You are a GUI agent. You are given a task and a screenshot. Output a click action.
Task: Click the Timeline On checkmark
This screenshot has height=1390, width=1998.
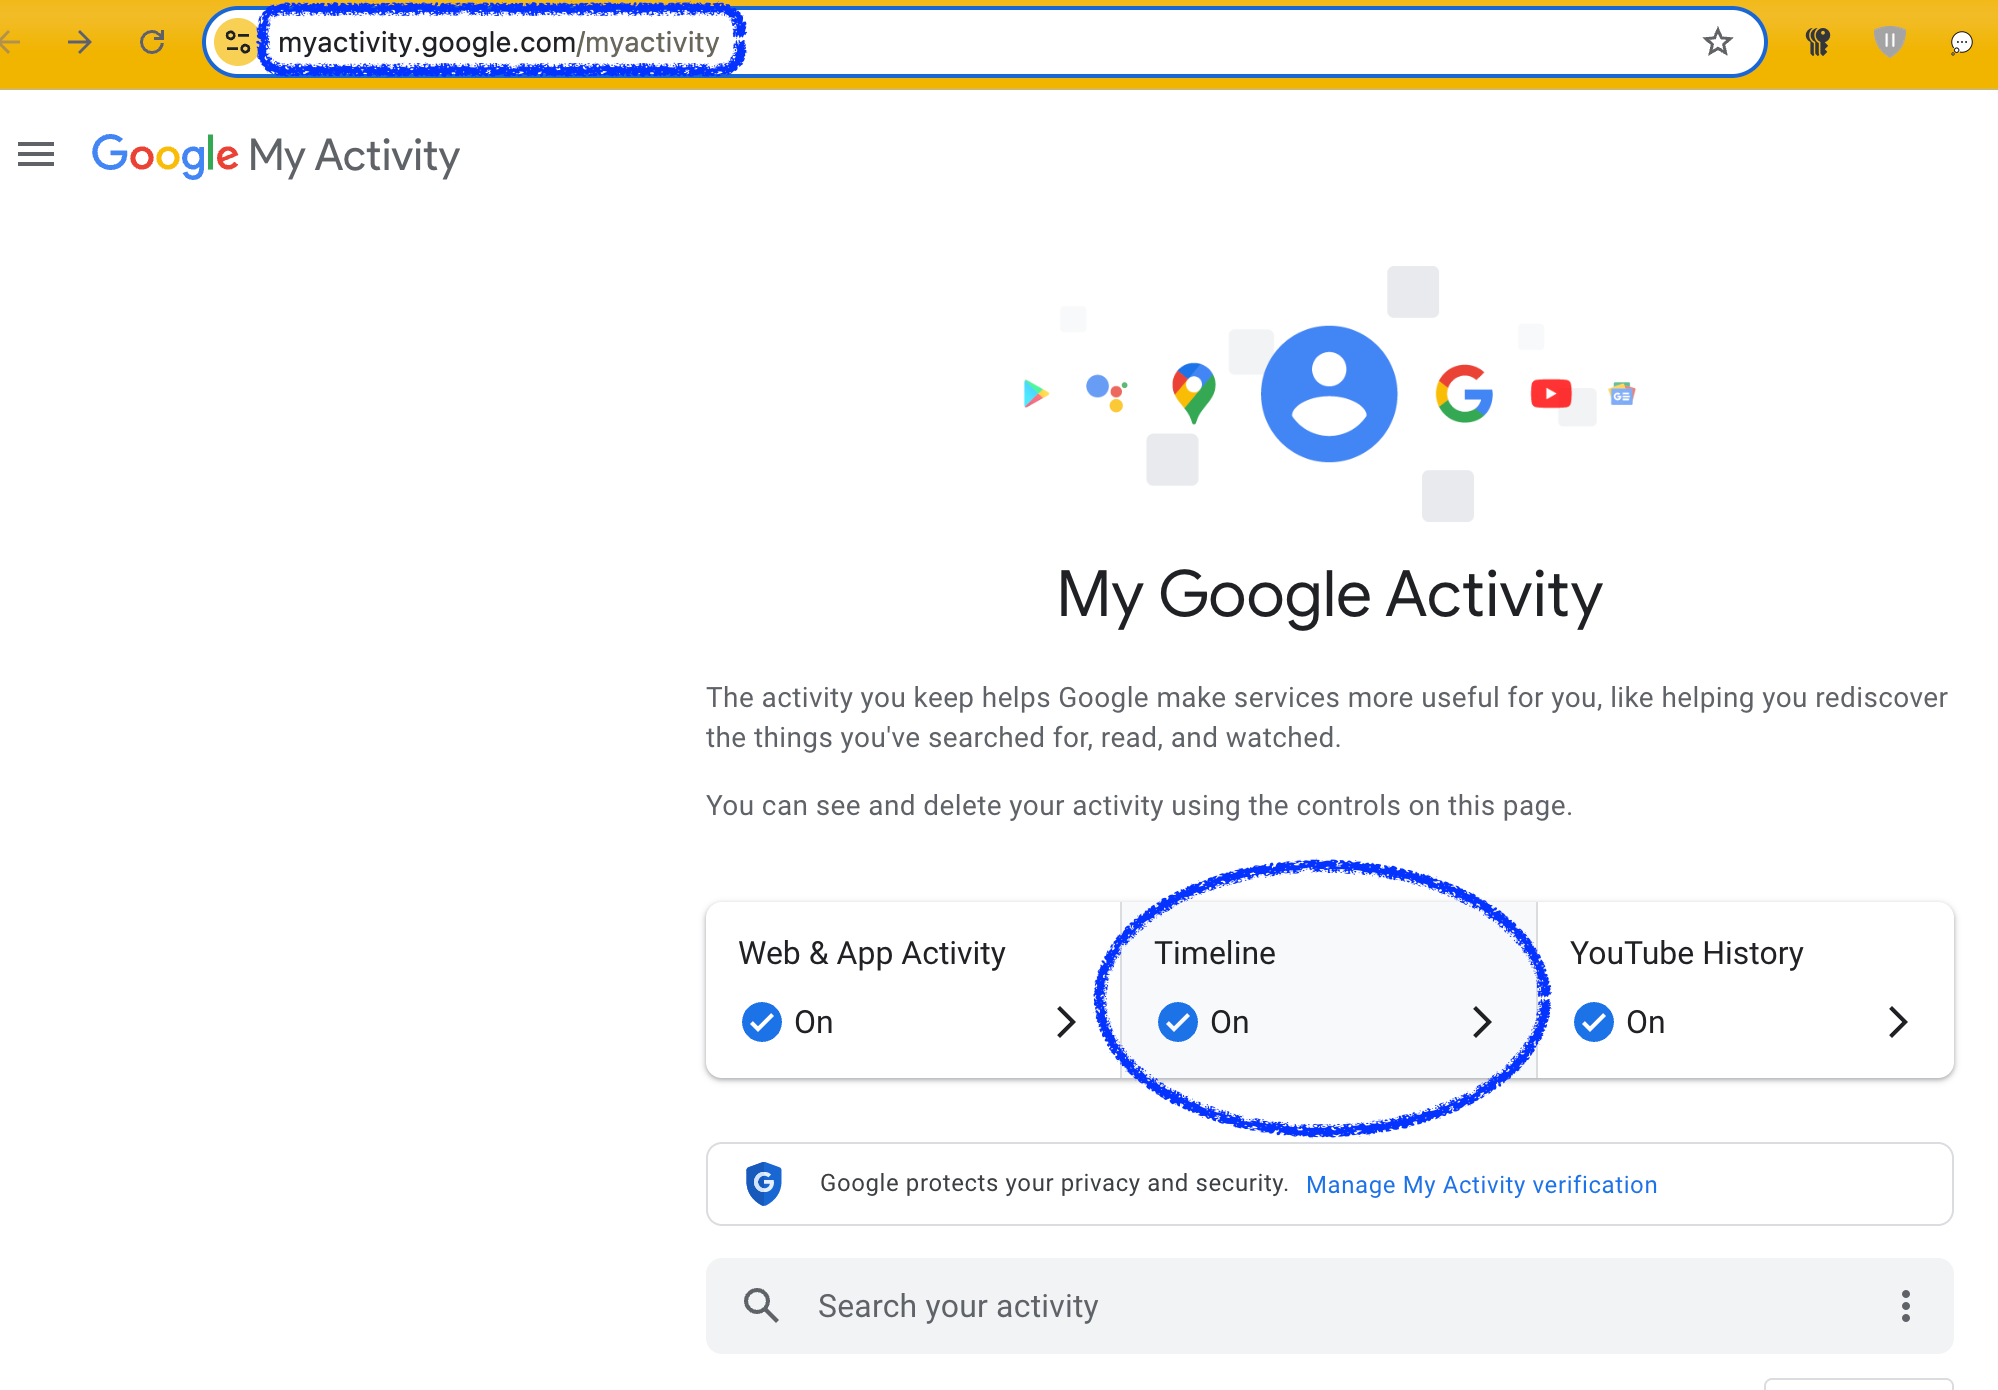pyautogui.click(x=1177, y=1022)
